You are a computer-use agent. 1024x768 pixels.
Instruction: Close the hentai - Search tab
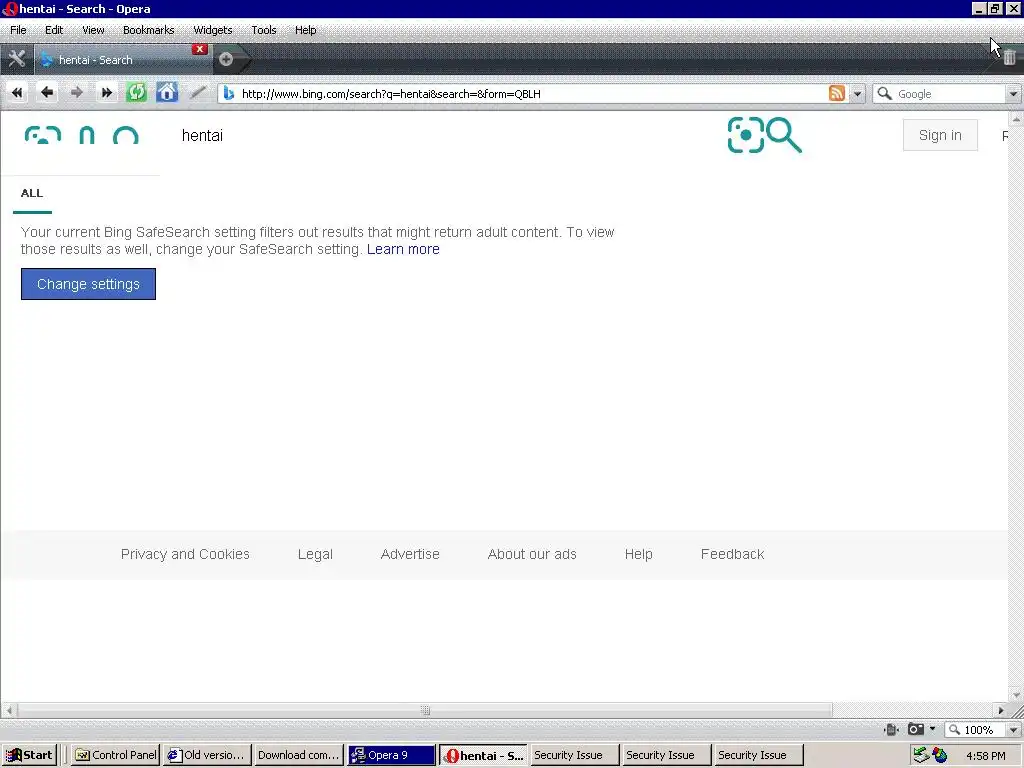pyautogui.click(x=200, y=49)
